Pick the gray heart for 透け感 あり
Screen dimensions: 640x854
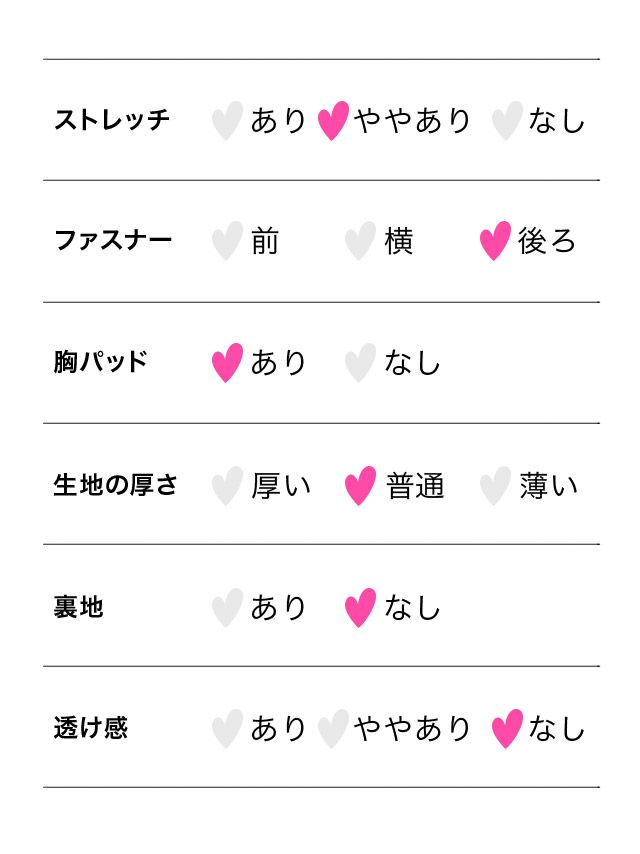(227, 729)
